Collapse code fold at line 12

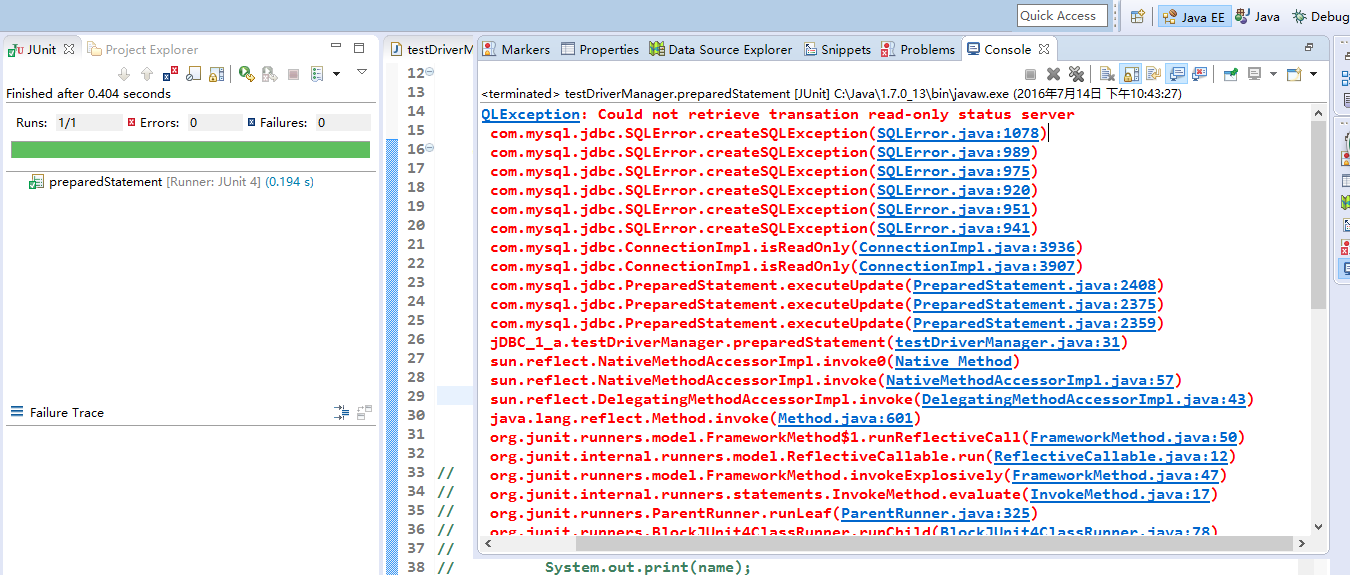(430, 72)
